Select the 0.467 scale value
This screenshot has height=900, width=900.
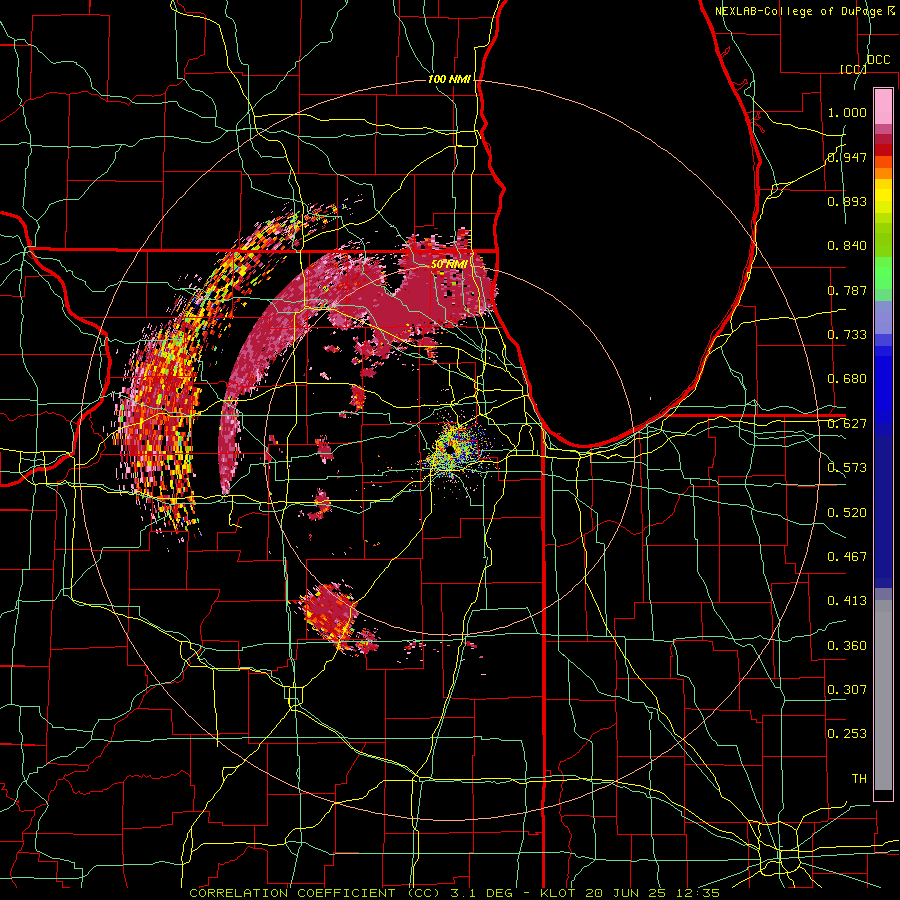point(847,557)
